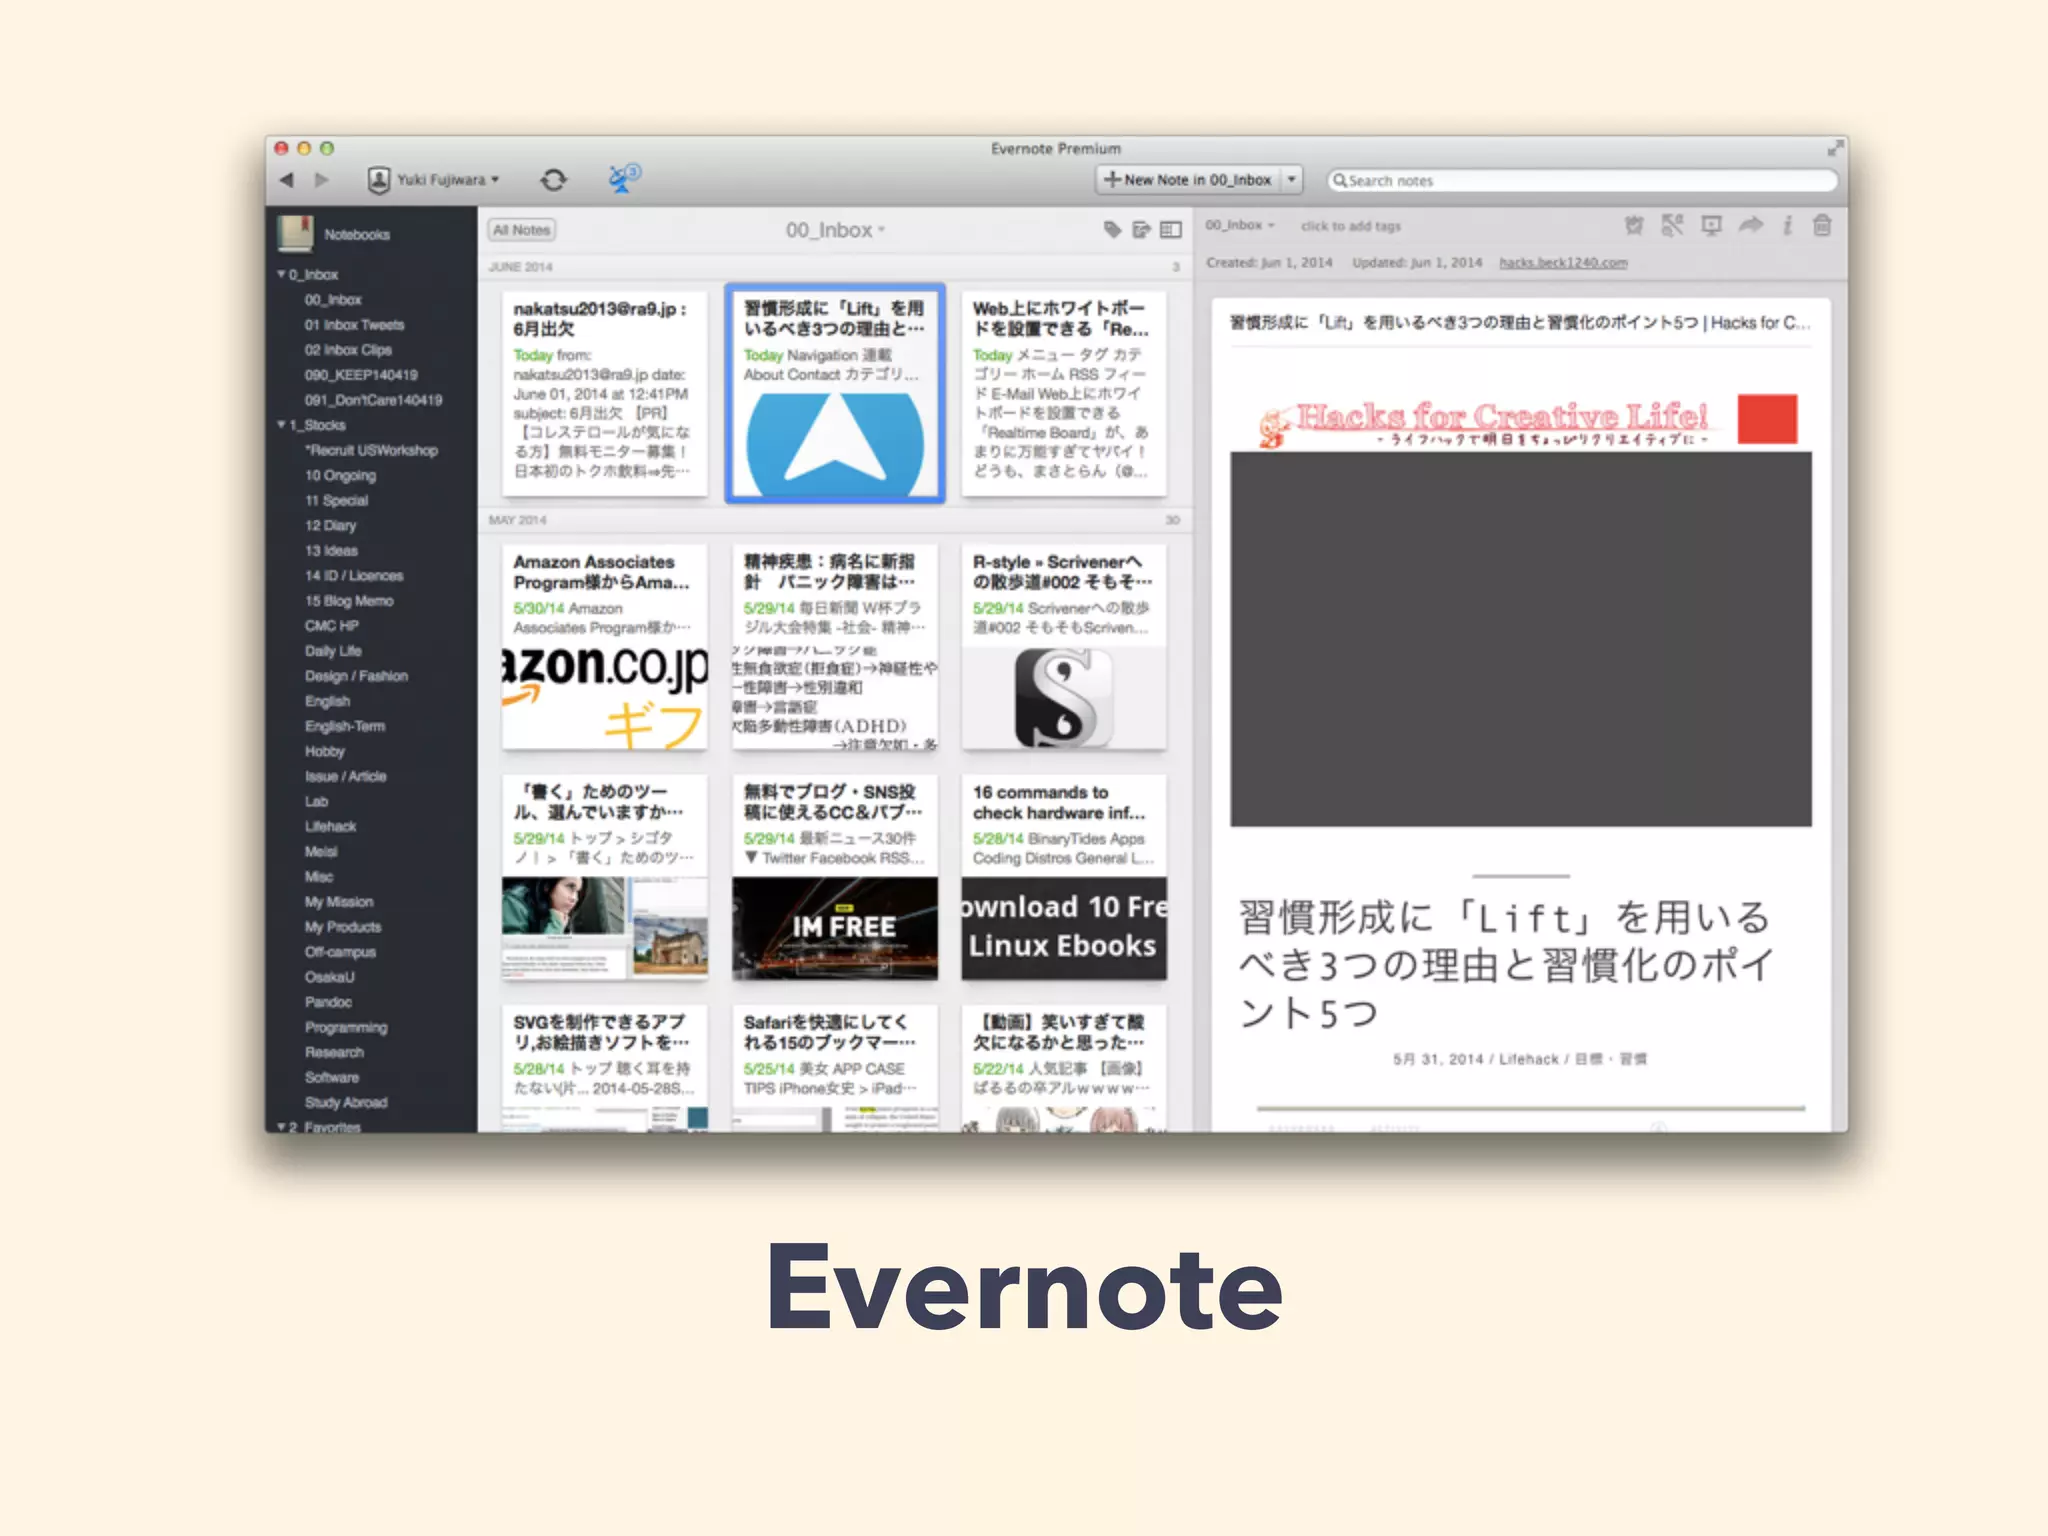This screenshot has height=1536, width=2048.
Task: Open the New Note dropdown arrow
Action: pyautogui.click(x=1291, y=180)
